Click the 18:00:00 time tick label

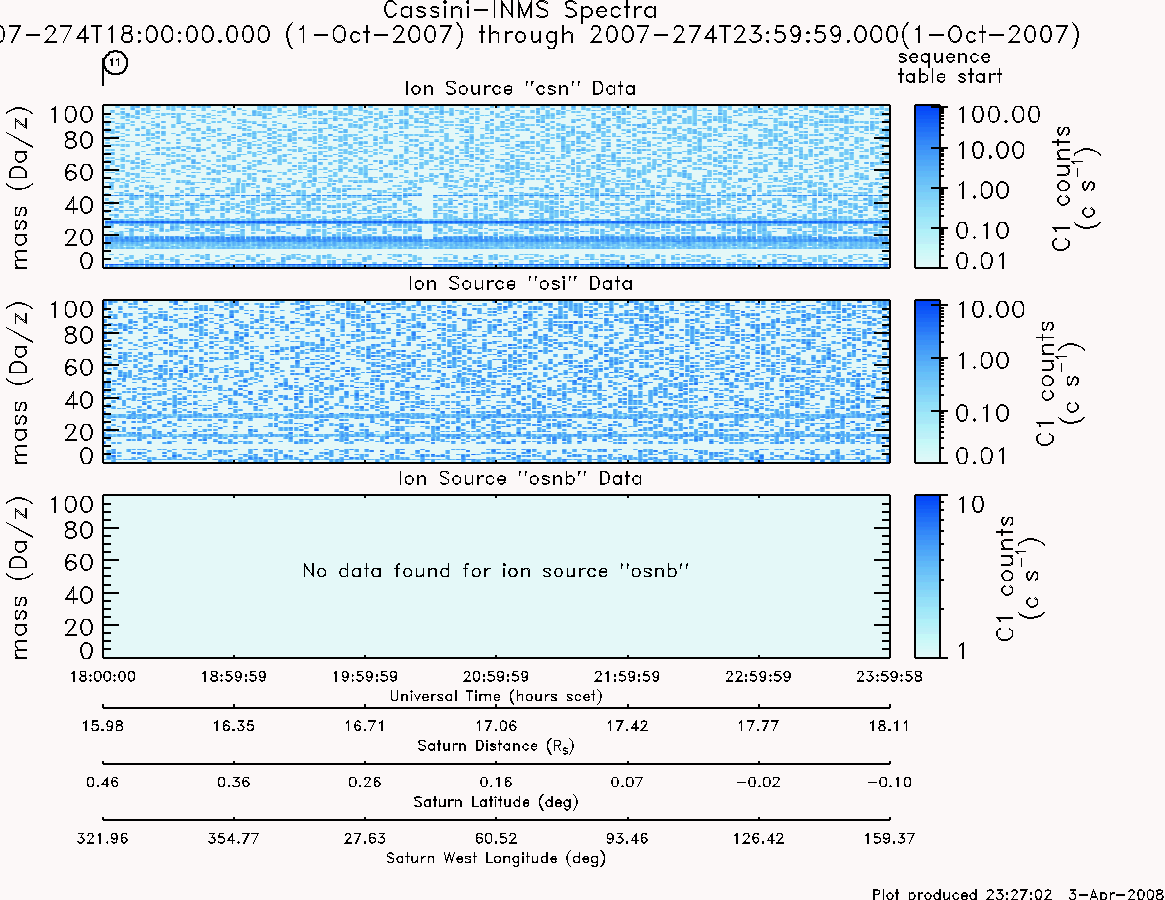point(103,676)
